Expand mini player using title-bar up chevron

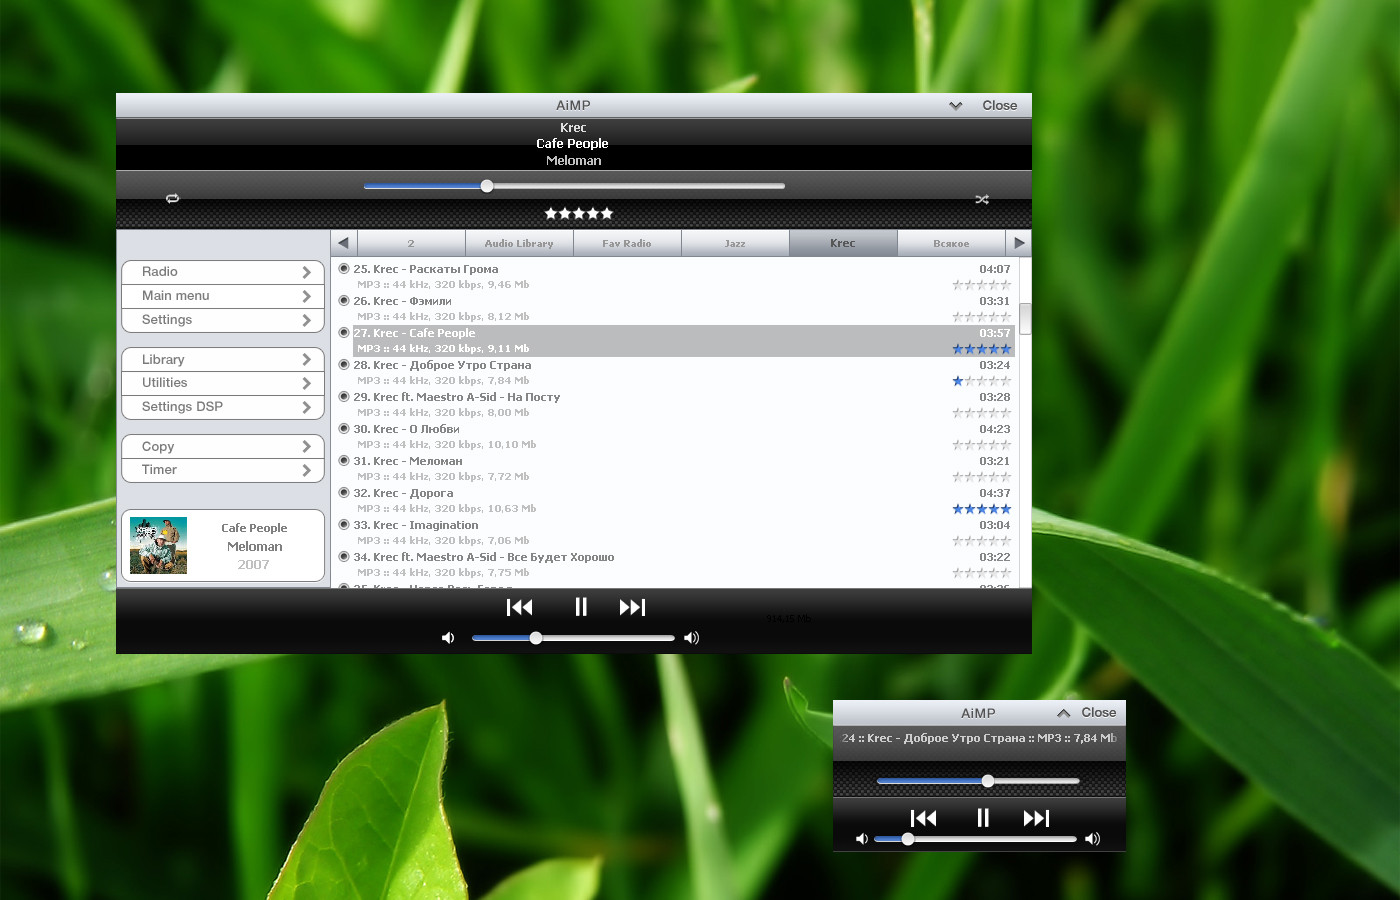[1064, 713]
